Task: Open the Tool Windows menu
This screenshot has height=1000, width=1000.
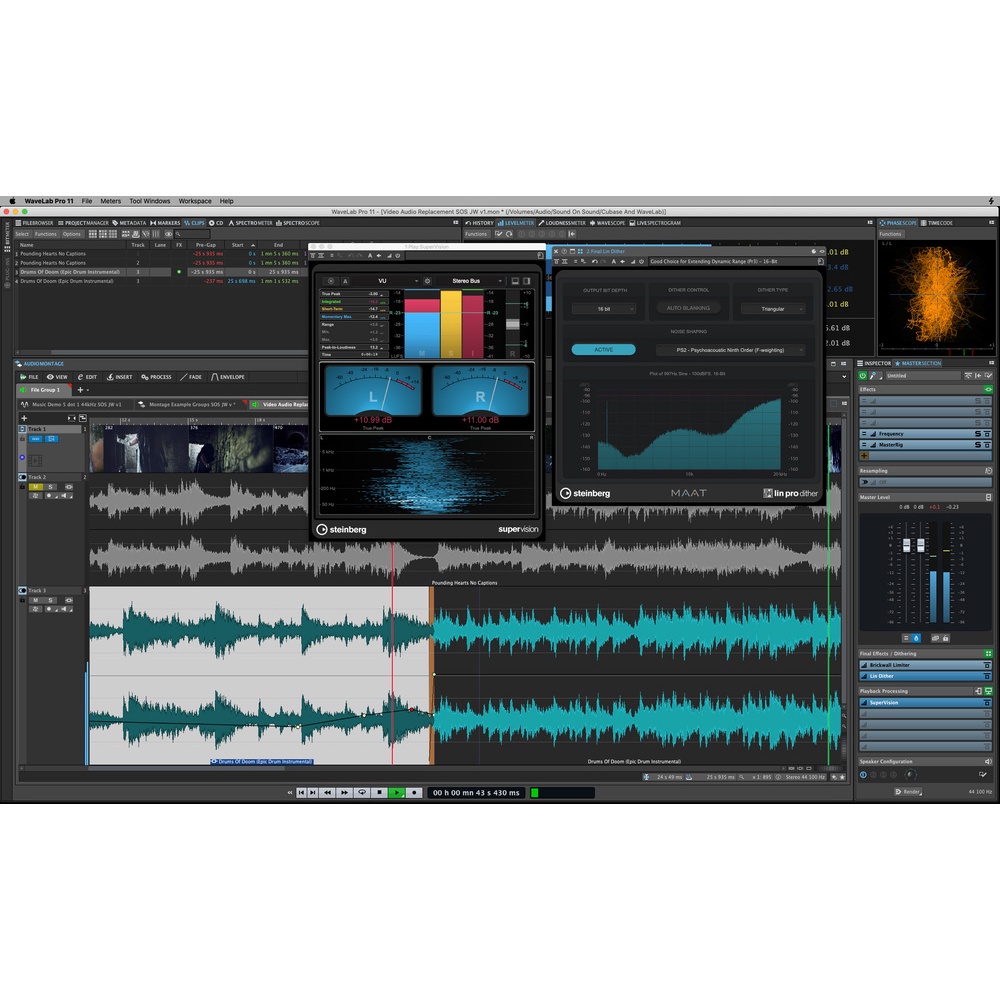Action: [x=150, y=201]
